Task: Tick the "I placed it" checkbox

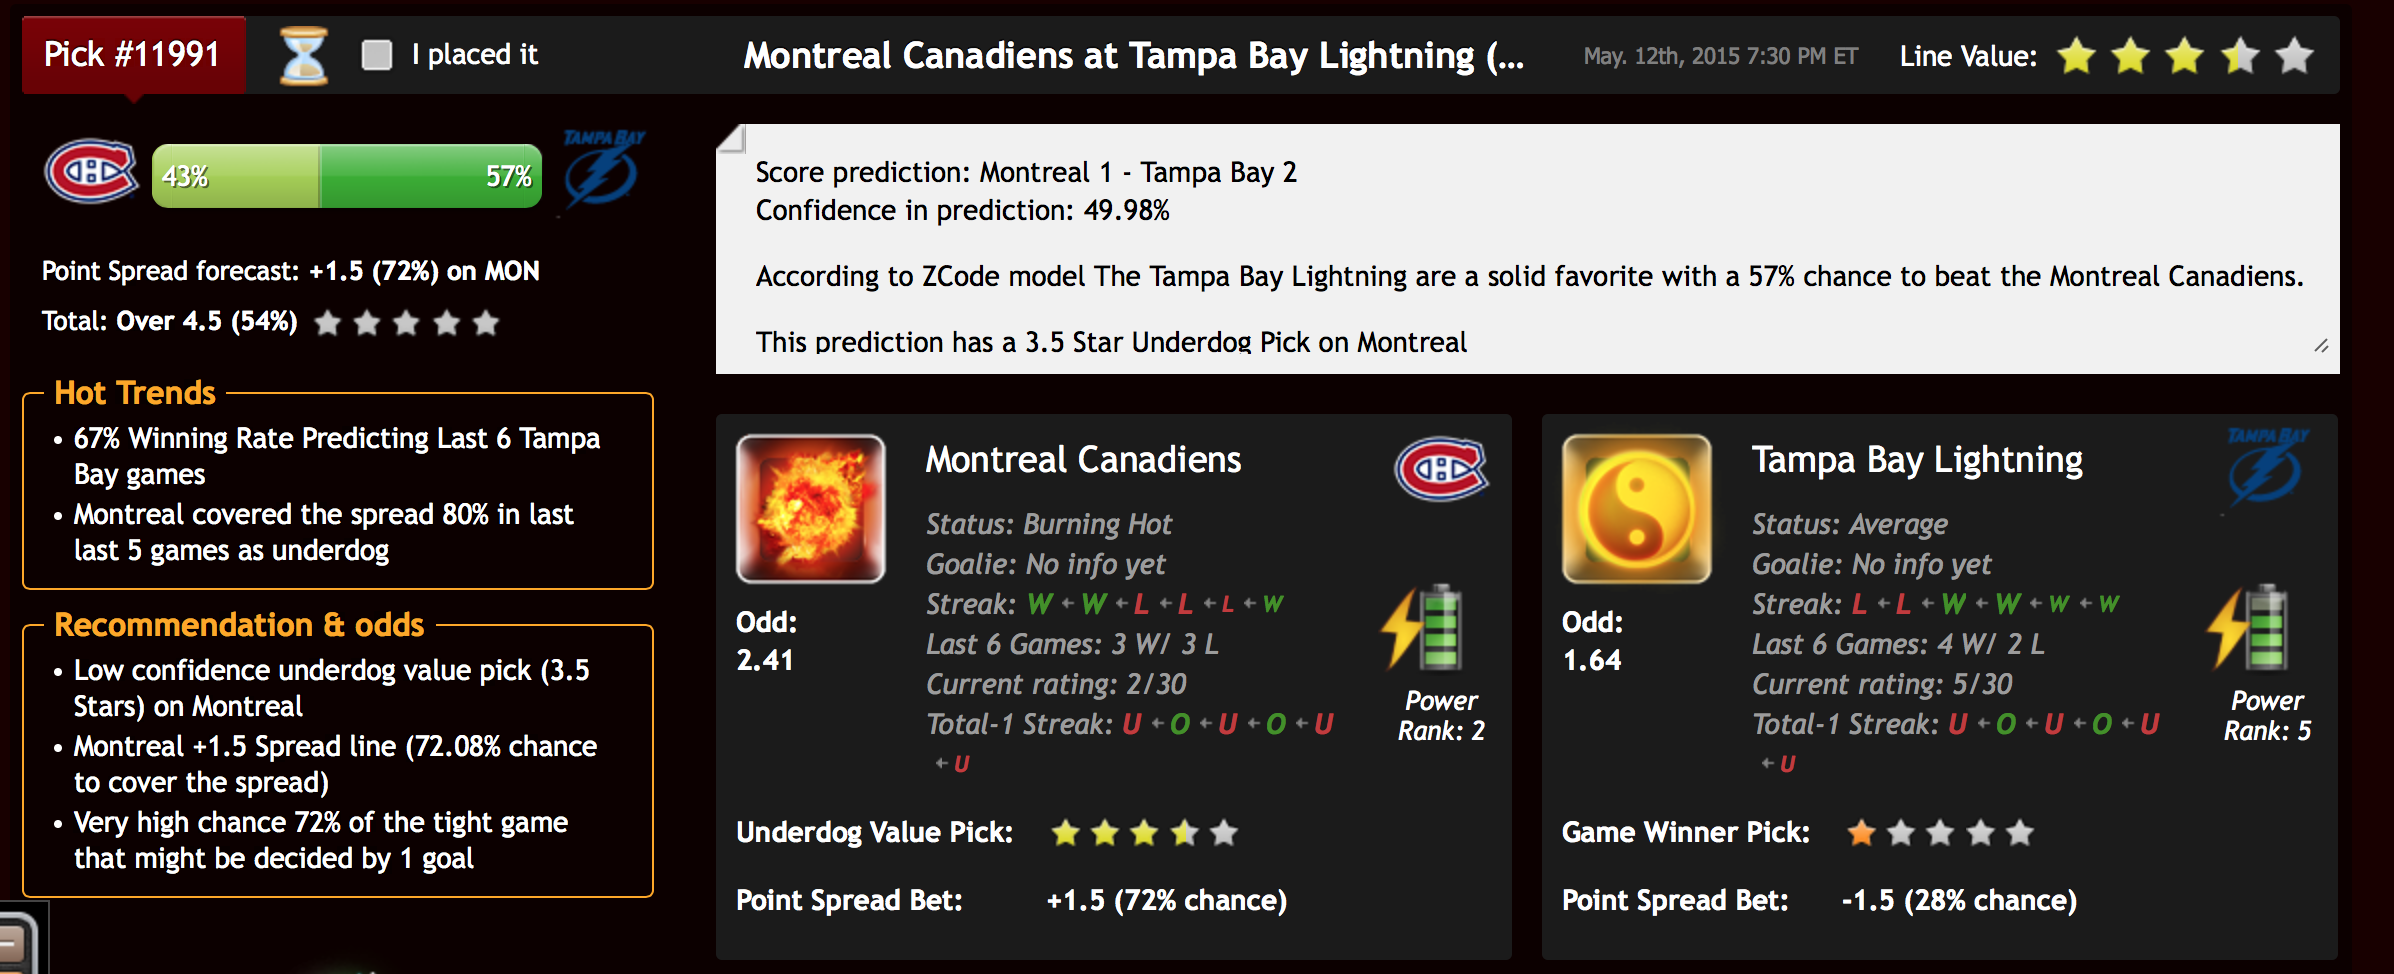Action: (376, 55)
